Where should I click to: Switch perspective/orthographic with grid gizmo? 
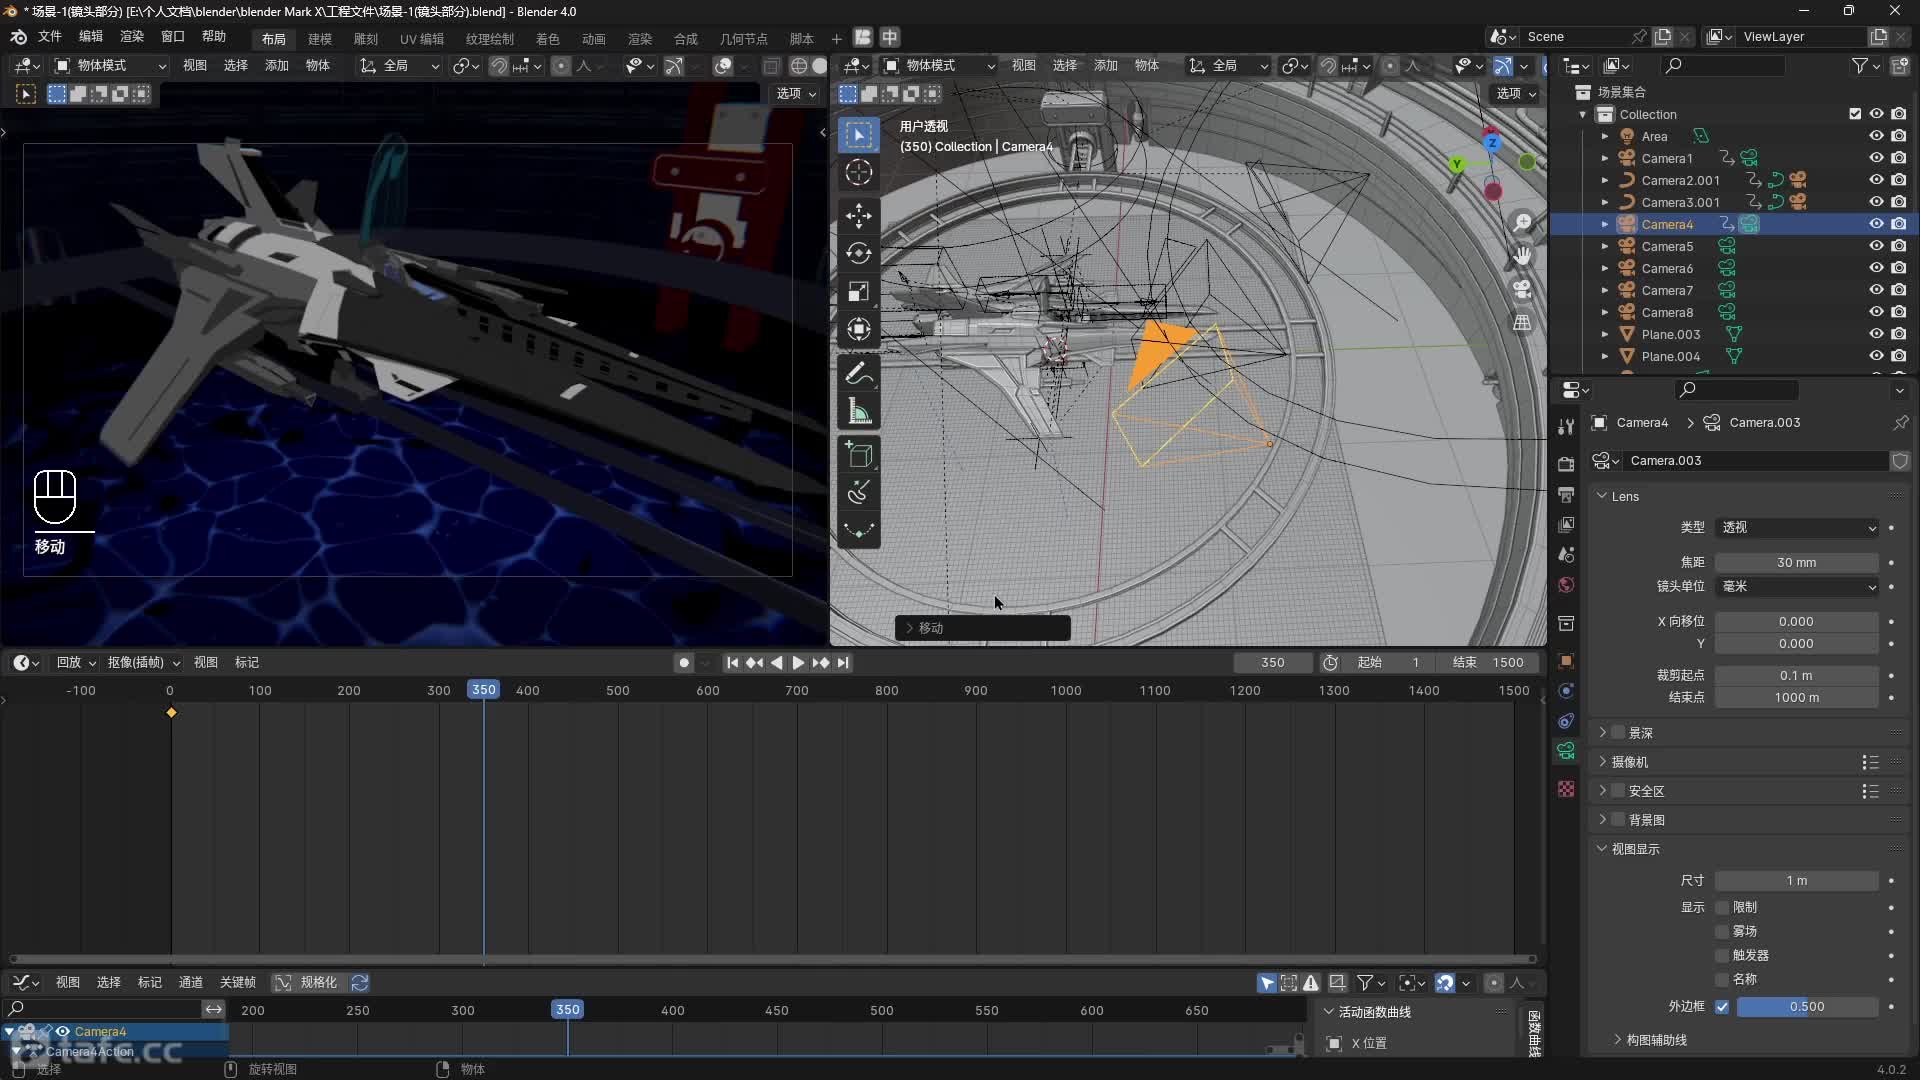click(1522, 323)
